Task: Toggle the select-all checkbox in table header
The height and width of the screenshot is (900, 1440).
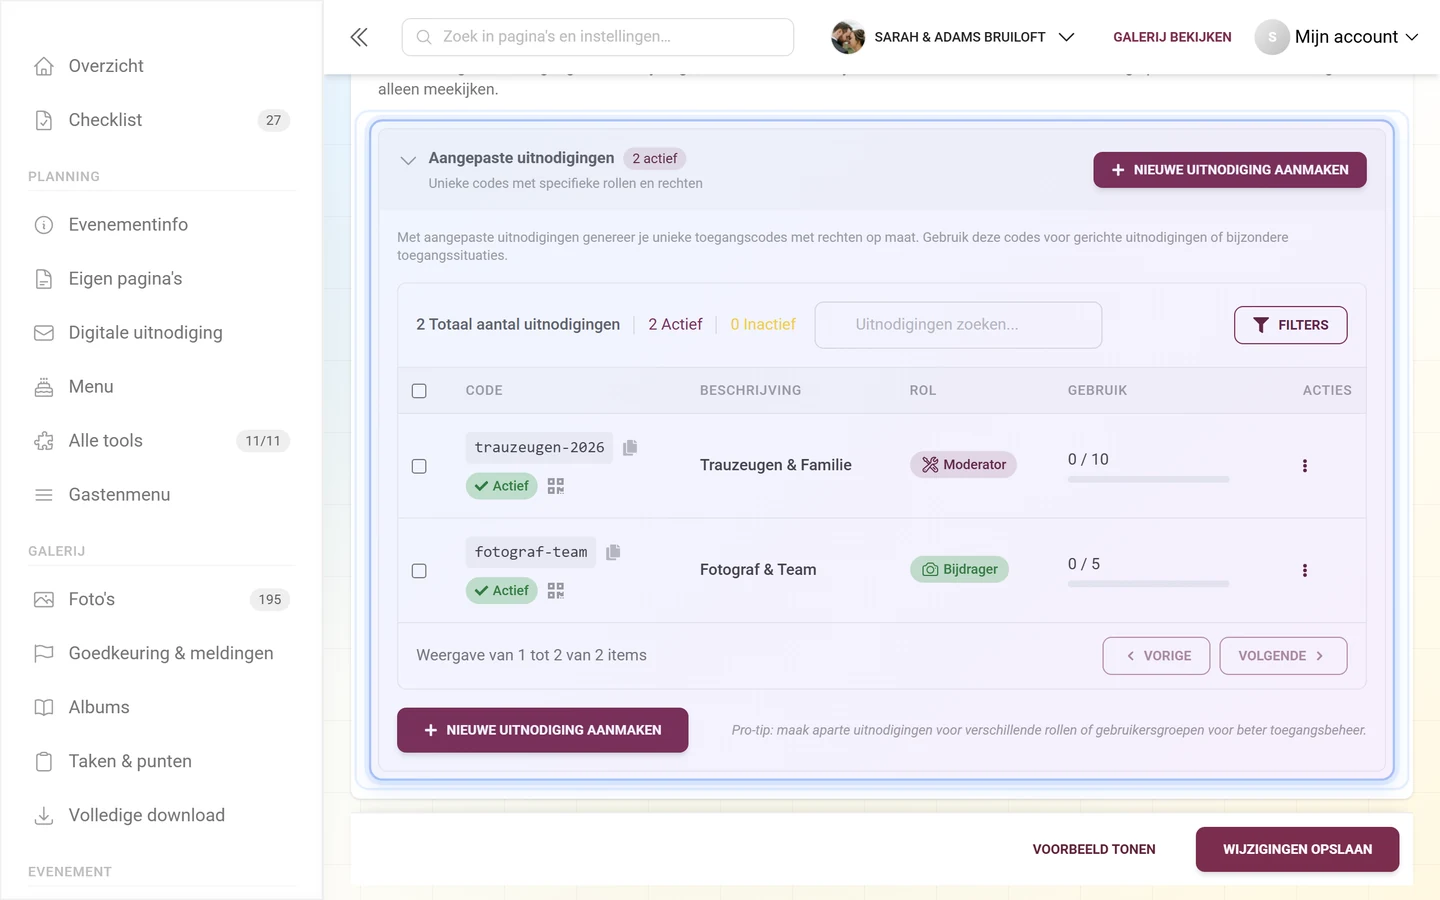Action: click(419, 391)
